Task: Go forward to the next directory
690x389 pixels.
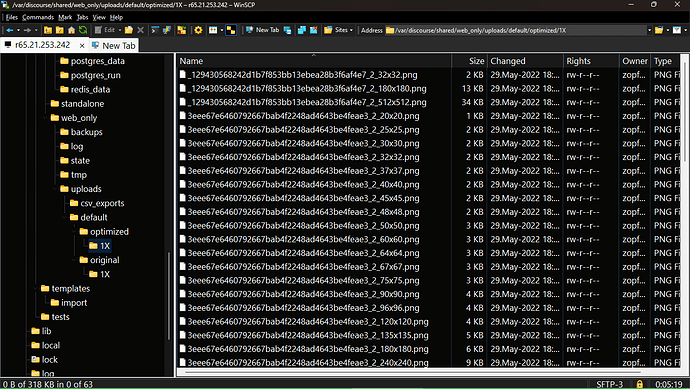Action: [x=27, y=30]
